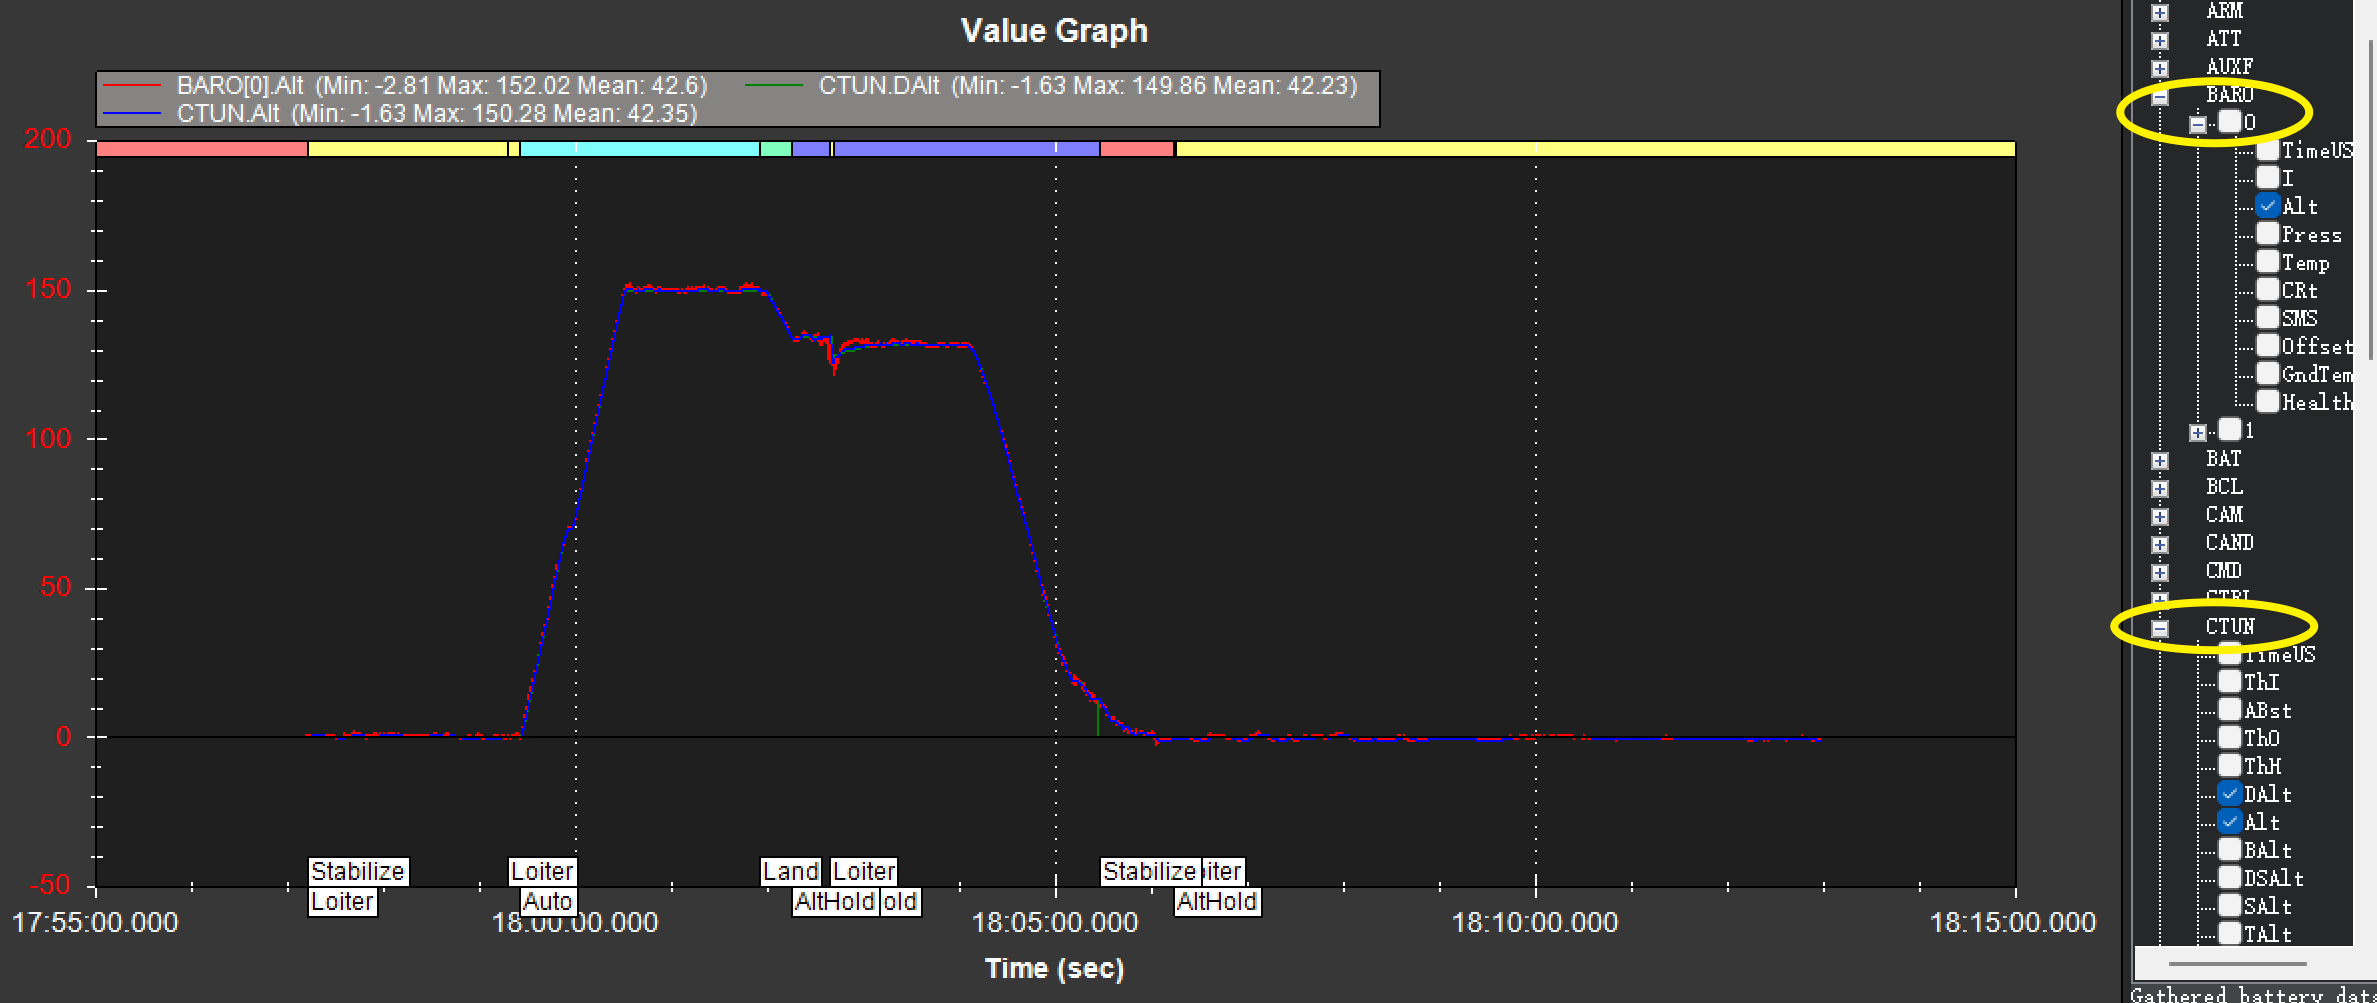Select the CAM item in the tree

pyautogui.click(x=2224, y=515)
